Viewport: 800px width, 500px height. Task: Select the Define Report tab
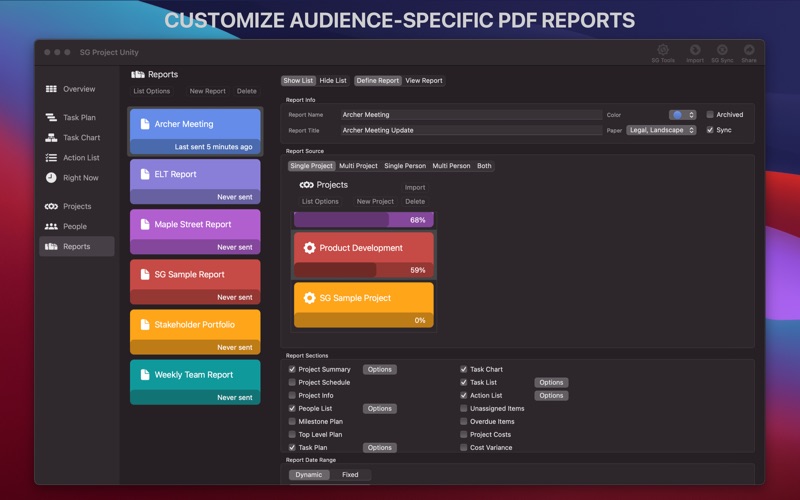(378, 81)
